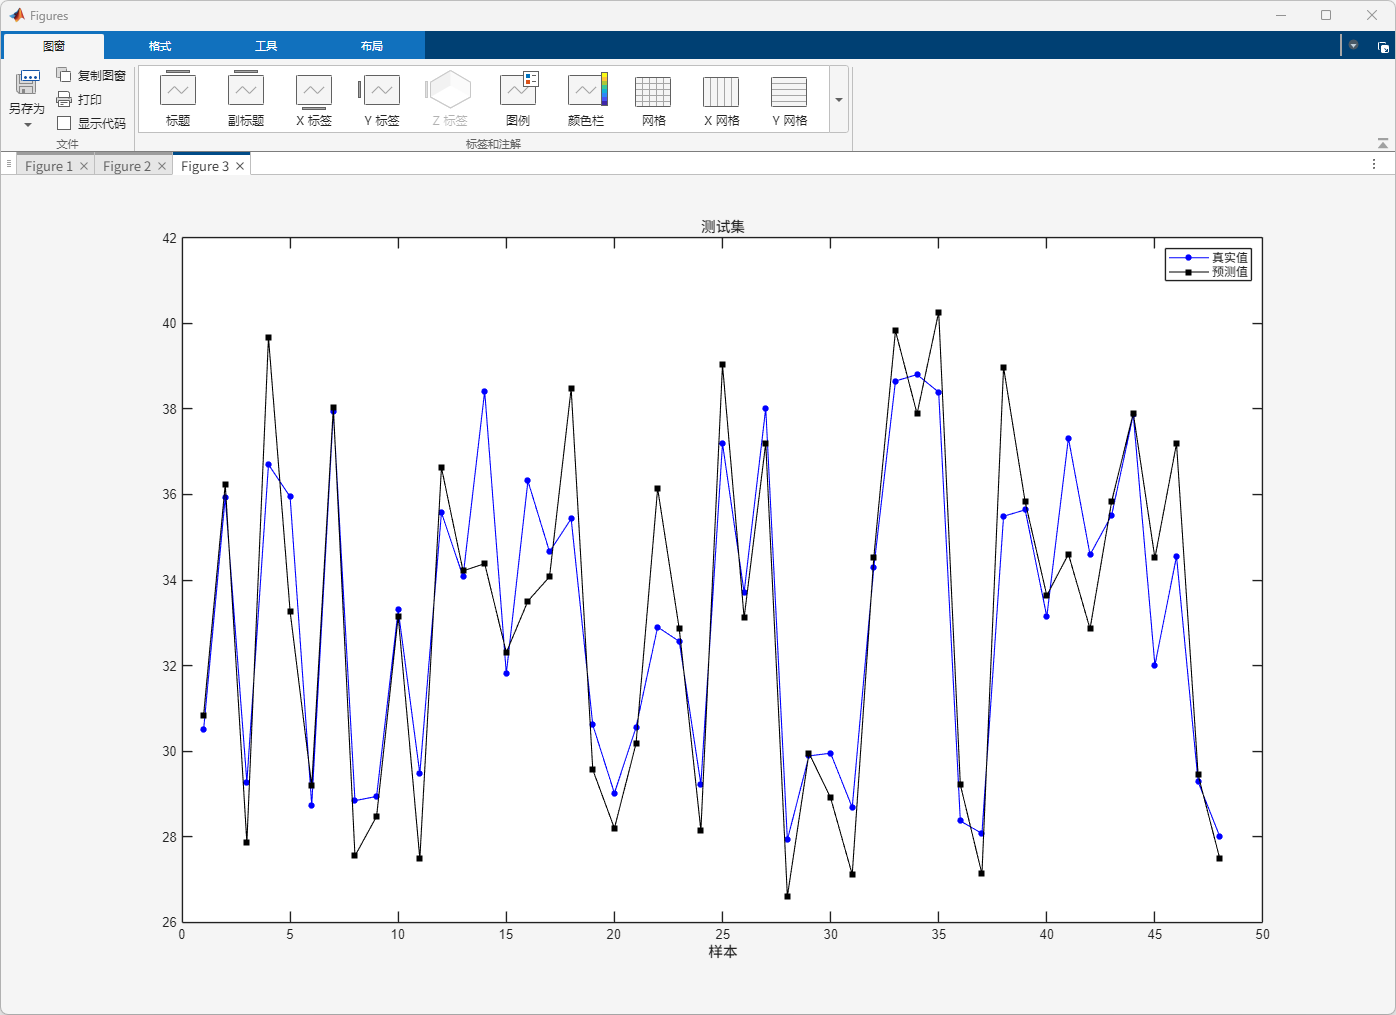Image resolution: width=1396 pixels, height=1015 pixels.
Task: Enable Y 网格 horizontal grid lines
Action: (x=789, y=99)
